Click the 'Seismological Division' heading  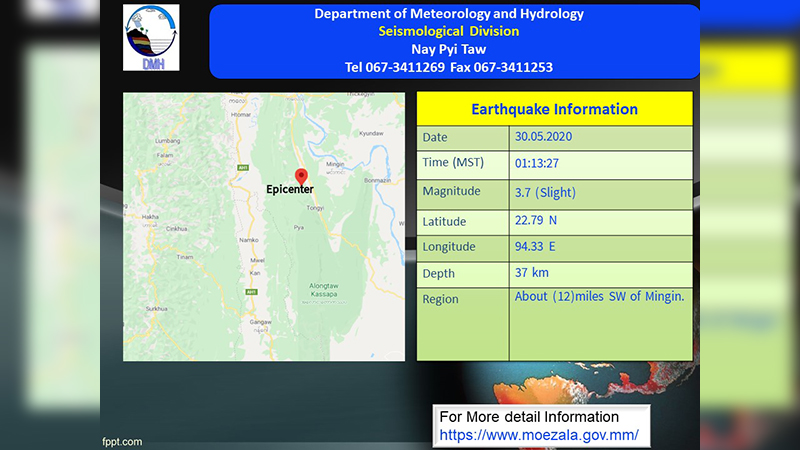[x=449, y=32]
